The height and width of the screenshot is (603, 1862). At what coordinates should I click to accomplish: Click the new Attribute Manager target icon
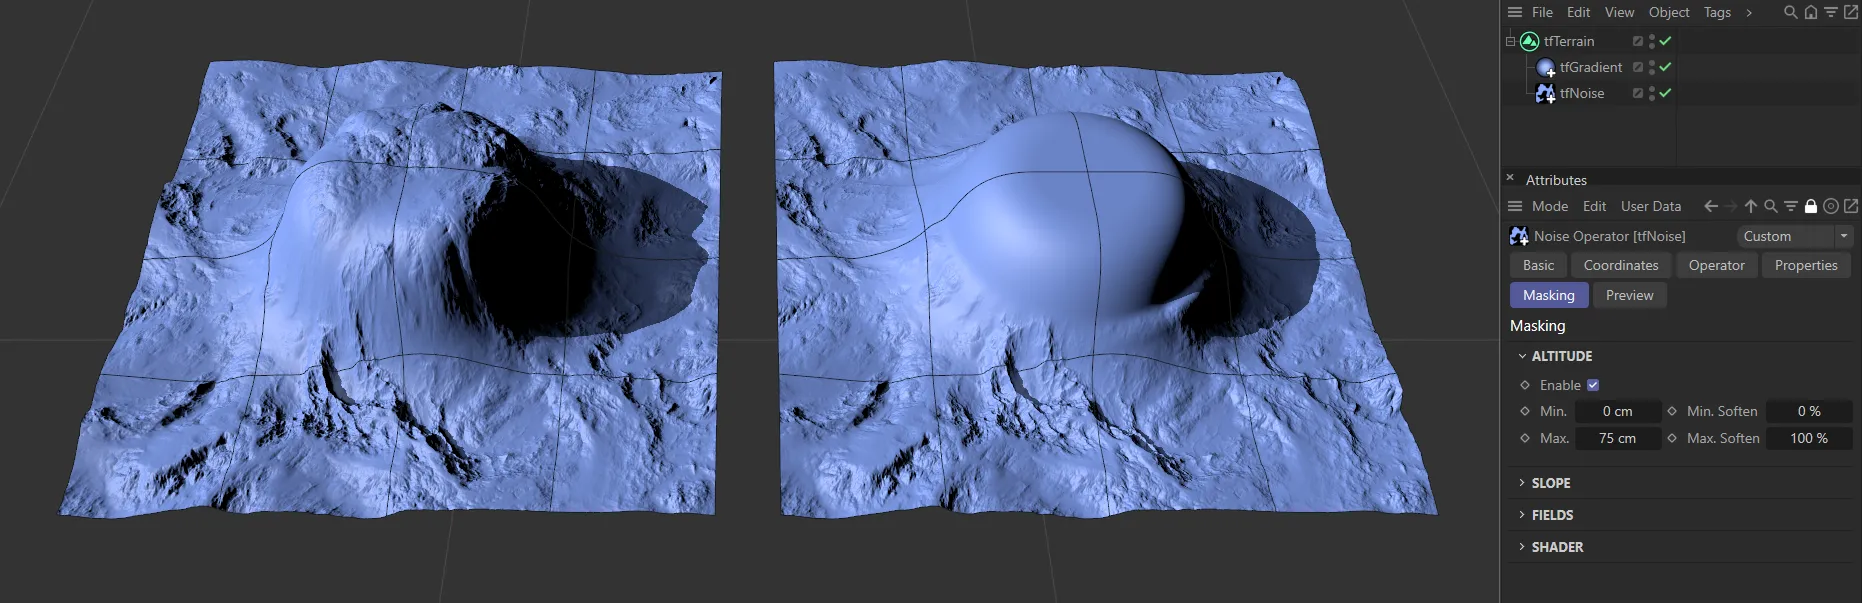click(x=1830, y=206)
